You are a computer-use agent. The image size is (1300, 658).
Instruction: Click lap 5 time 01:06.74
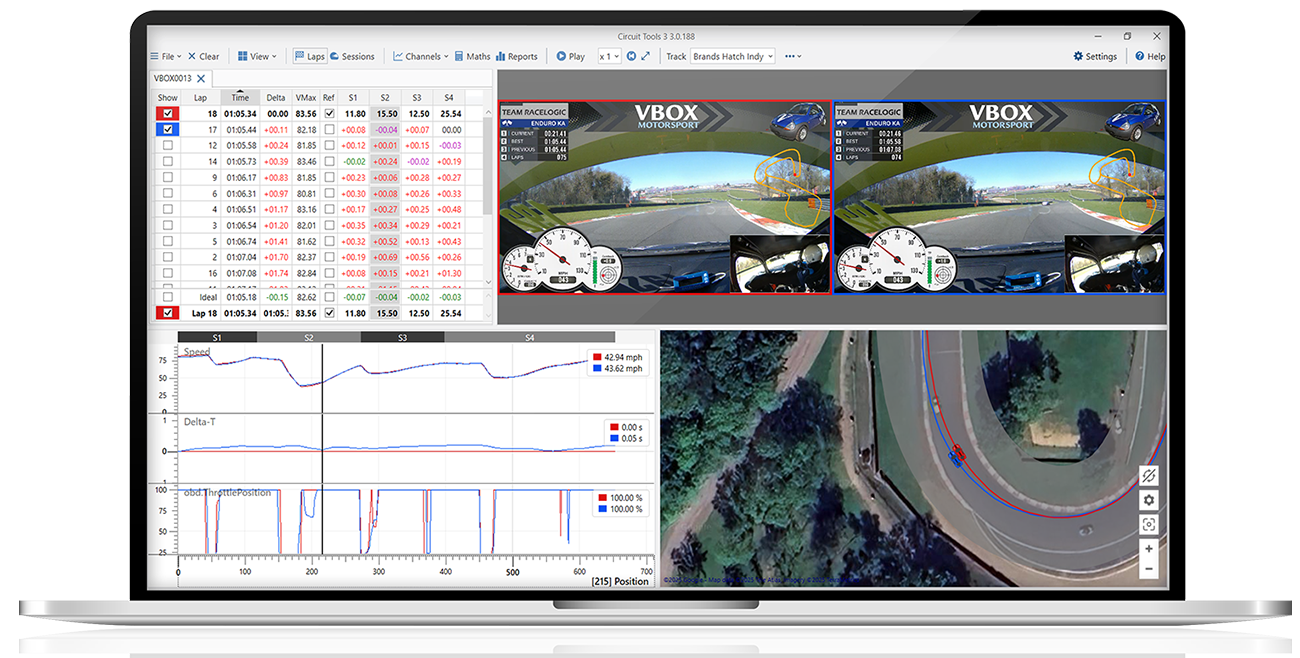click(240, 242)
